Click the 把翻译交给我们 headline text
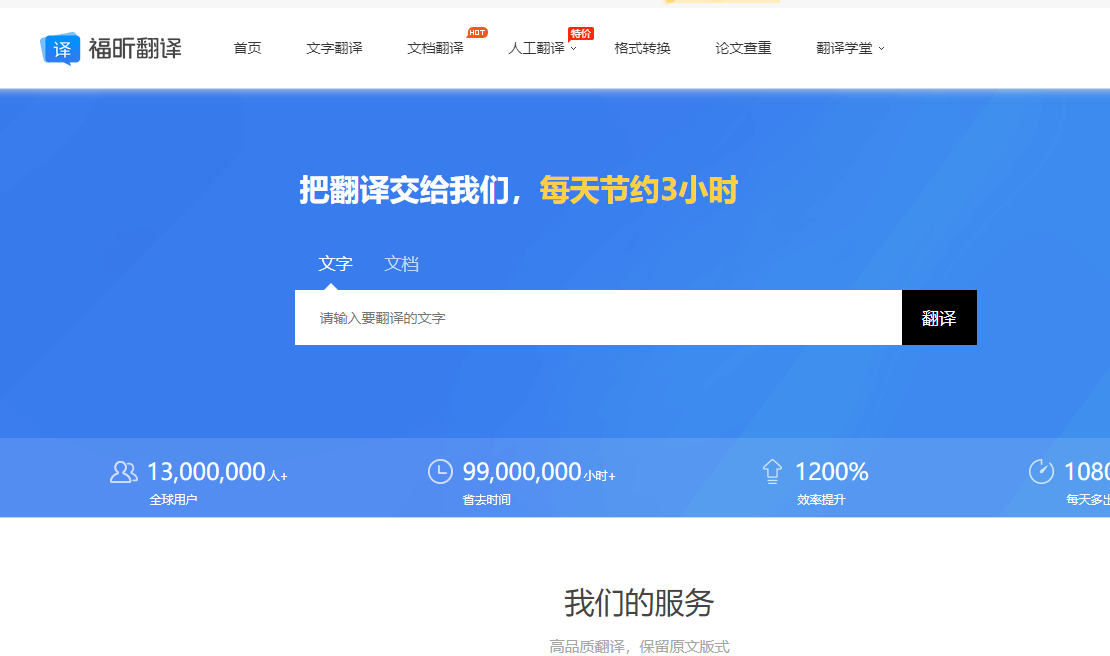 click(x=404, y=190)
